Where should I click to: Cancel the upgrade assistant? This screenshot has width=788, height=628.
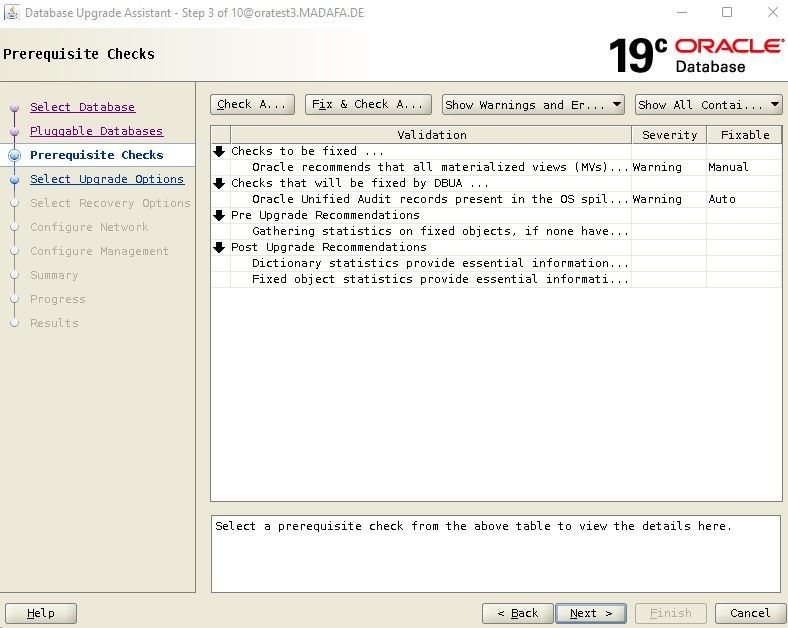point(750,613)
